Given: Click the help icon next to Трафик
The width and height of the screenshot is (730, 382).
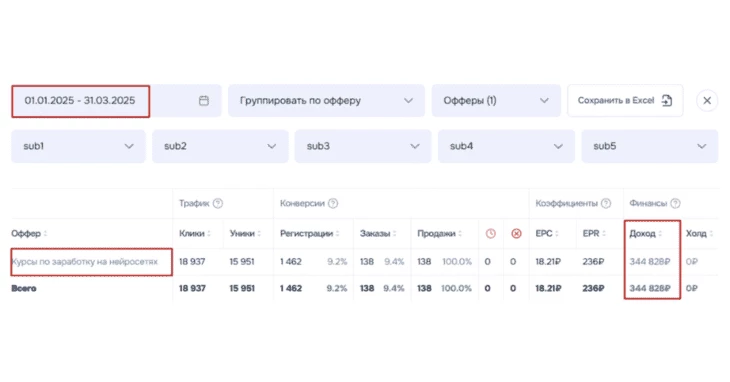Looking at the screenshot, I should click(217, 203).
